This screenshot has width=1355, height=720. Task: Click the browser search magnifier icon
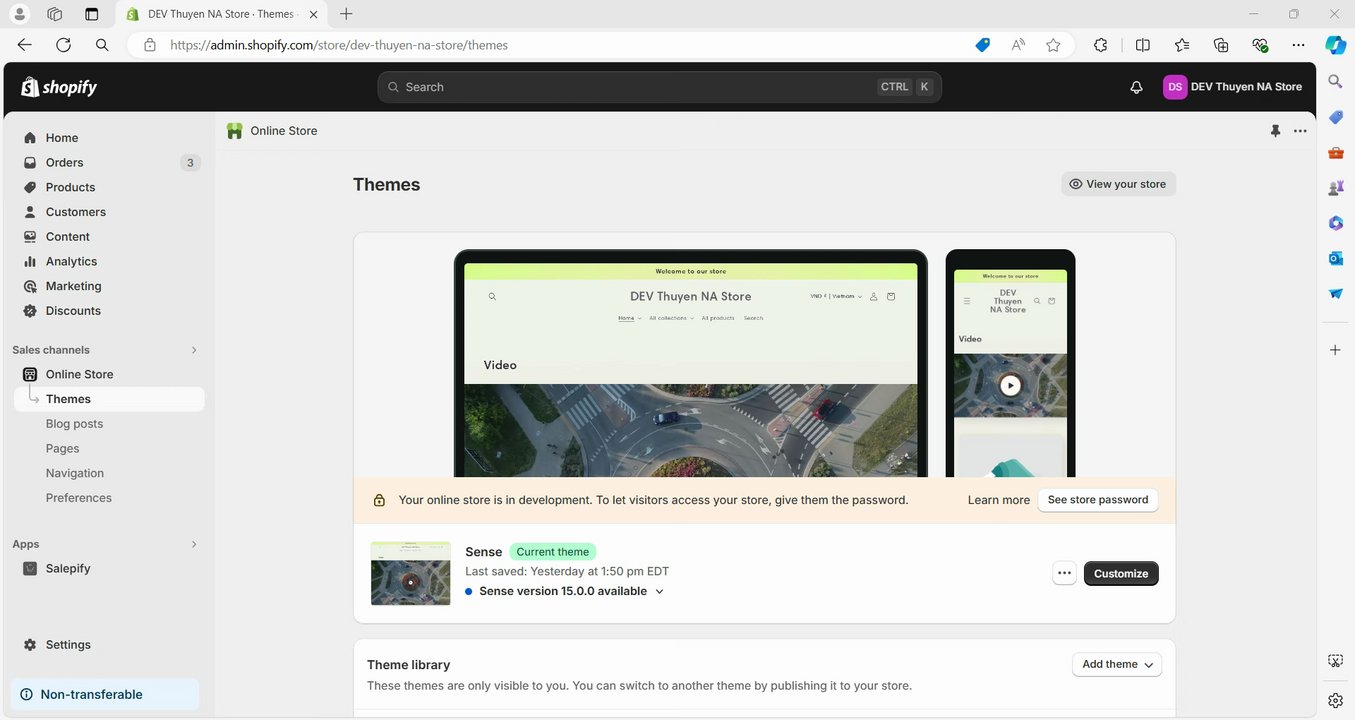tap(102, 45)
